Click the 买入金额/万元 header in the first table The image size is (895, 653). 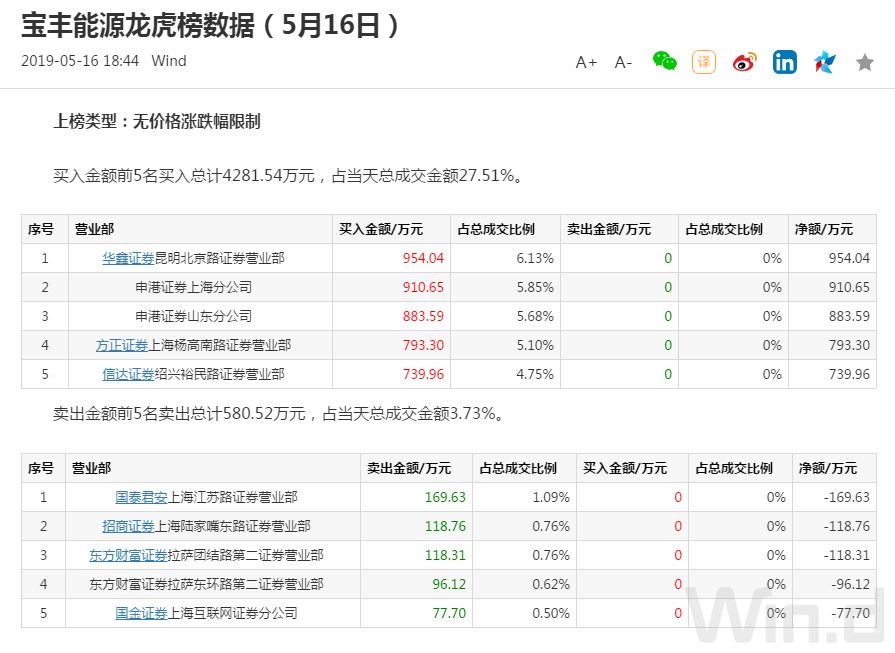coord(381,229)
